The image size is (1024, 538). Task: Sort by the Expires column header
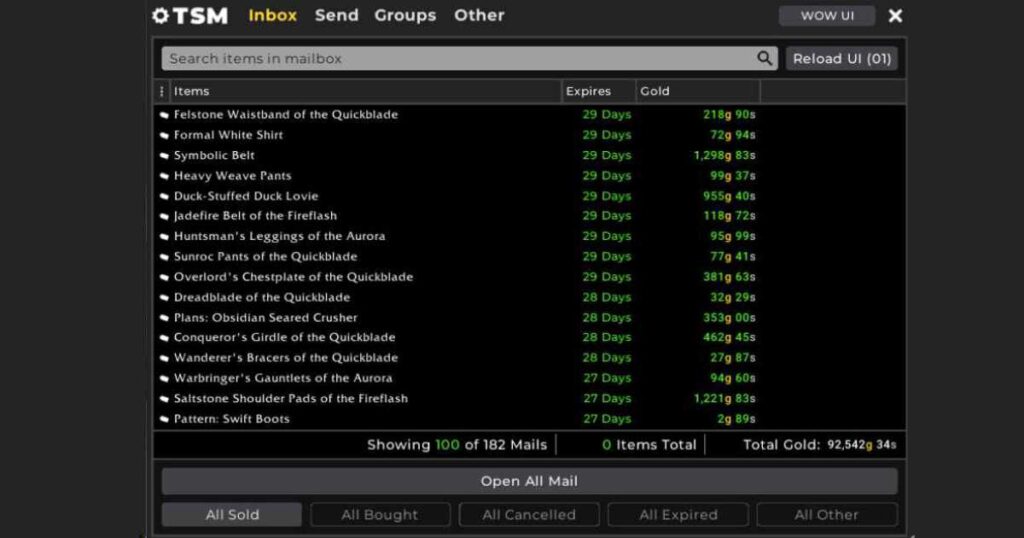tap(588, 91)
